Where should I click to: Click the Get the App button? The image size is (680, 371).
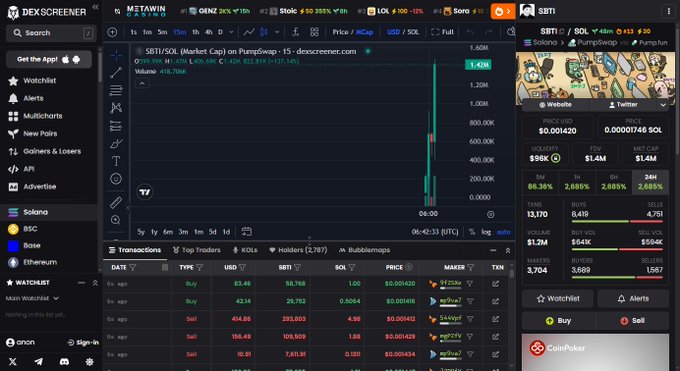click(49, 59)
